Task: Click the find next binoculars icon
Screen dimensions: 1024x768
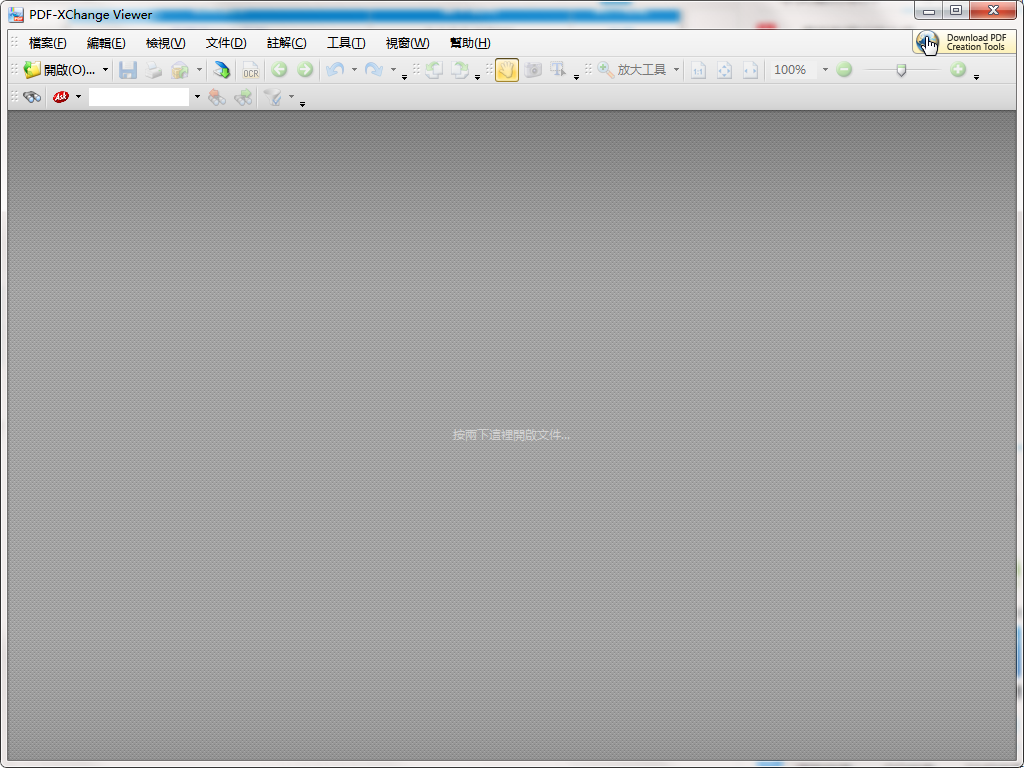Action: click(x=243, y=97)
